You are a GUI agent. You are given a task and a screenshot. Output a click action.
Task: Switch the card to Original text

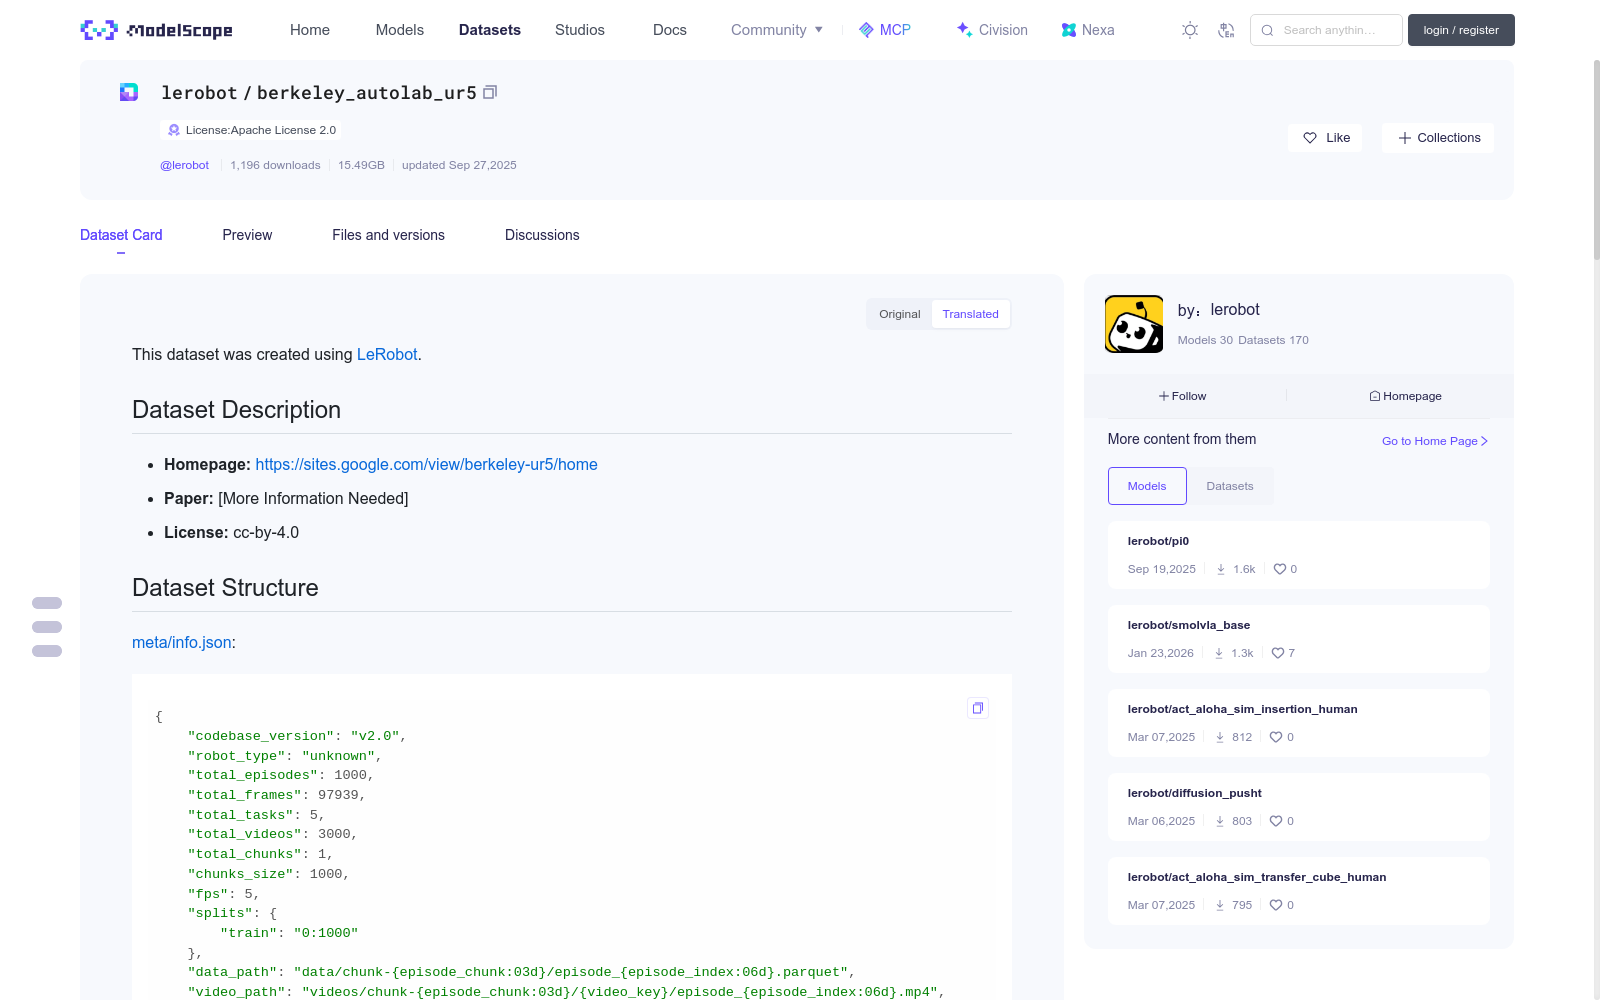[900, 314]
